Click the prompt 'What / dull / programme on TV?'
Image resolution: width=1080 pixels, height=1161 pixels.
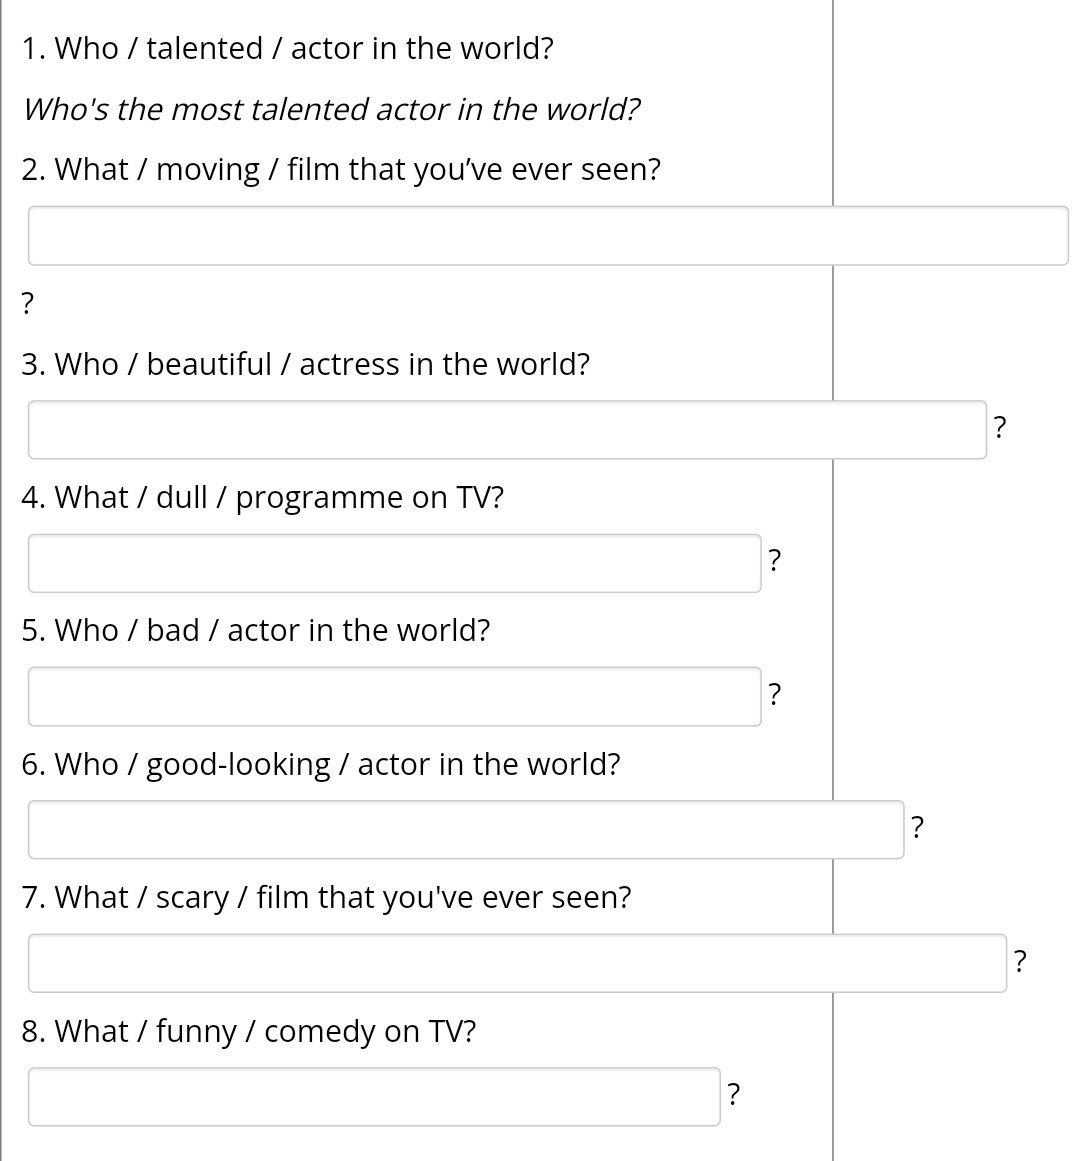tap(262, 498)
